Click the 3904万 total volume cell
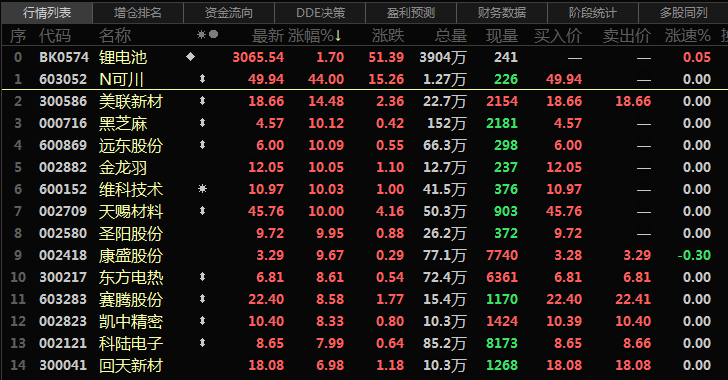This screenshot has width=728, height=380. (443, 57)
